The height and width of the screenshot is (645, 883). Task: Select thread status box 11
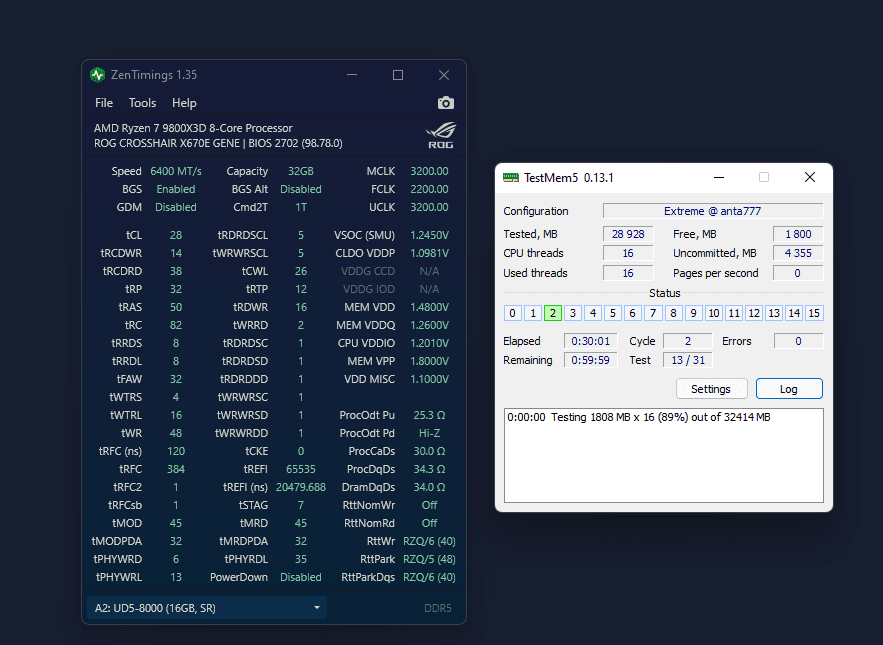[734, 313]
